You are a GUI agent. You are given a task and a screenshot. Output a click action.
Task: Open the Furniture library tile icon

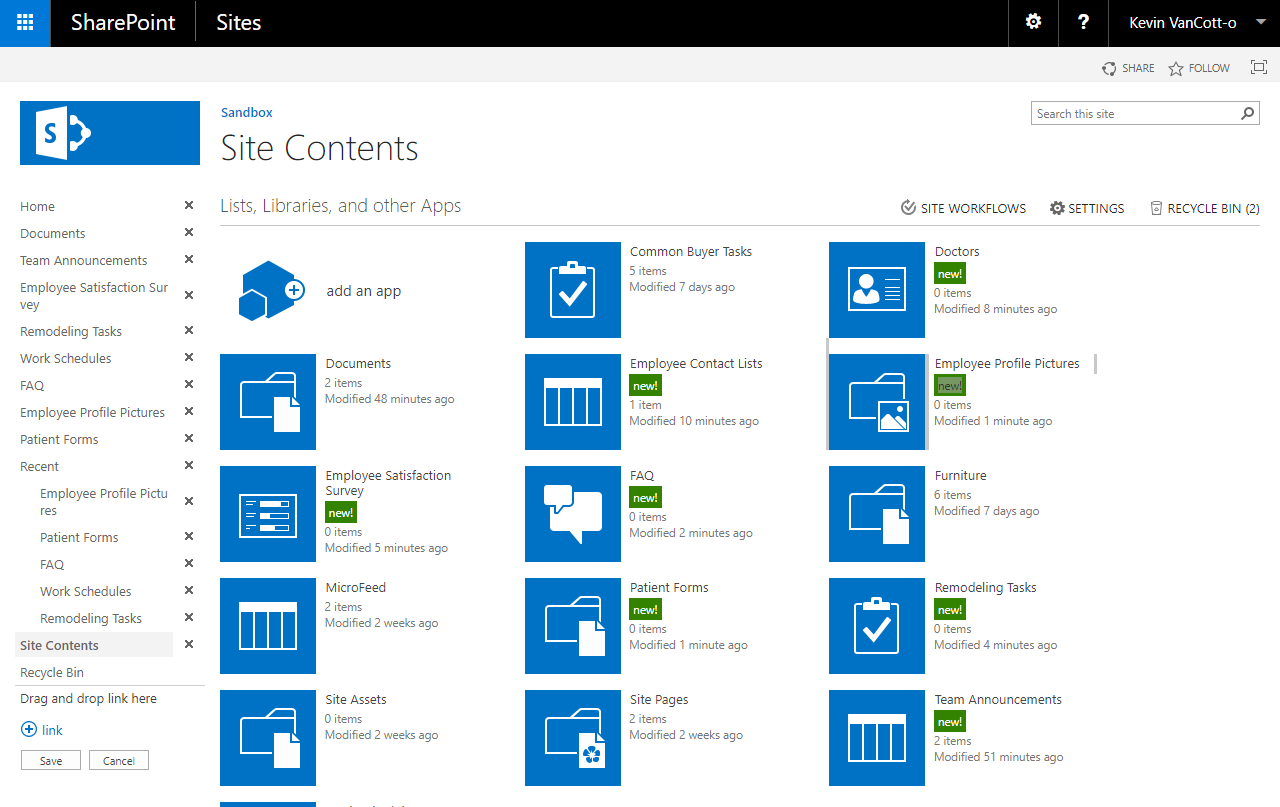(877, 514)
